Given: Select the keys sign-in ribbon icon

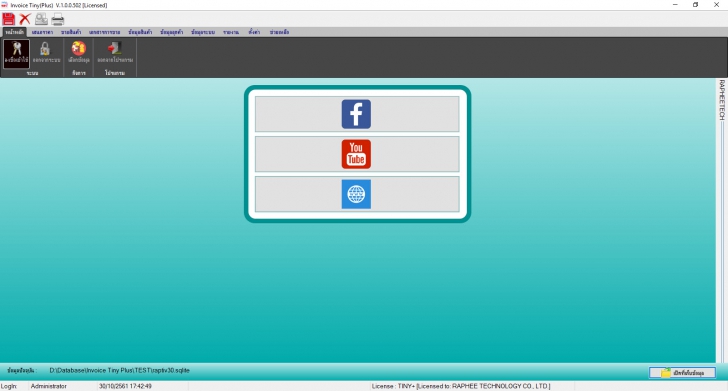Looking at the screenshot, I should [x=17, y=53].
